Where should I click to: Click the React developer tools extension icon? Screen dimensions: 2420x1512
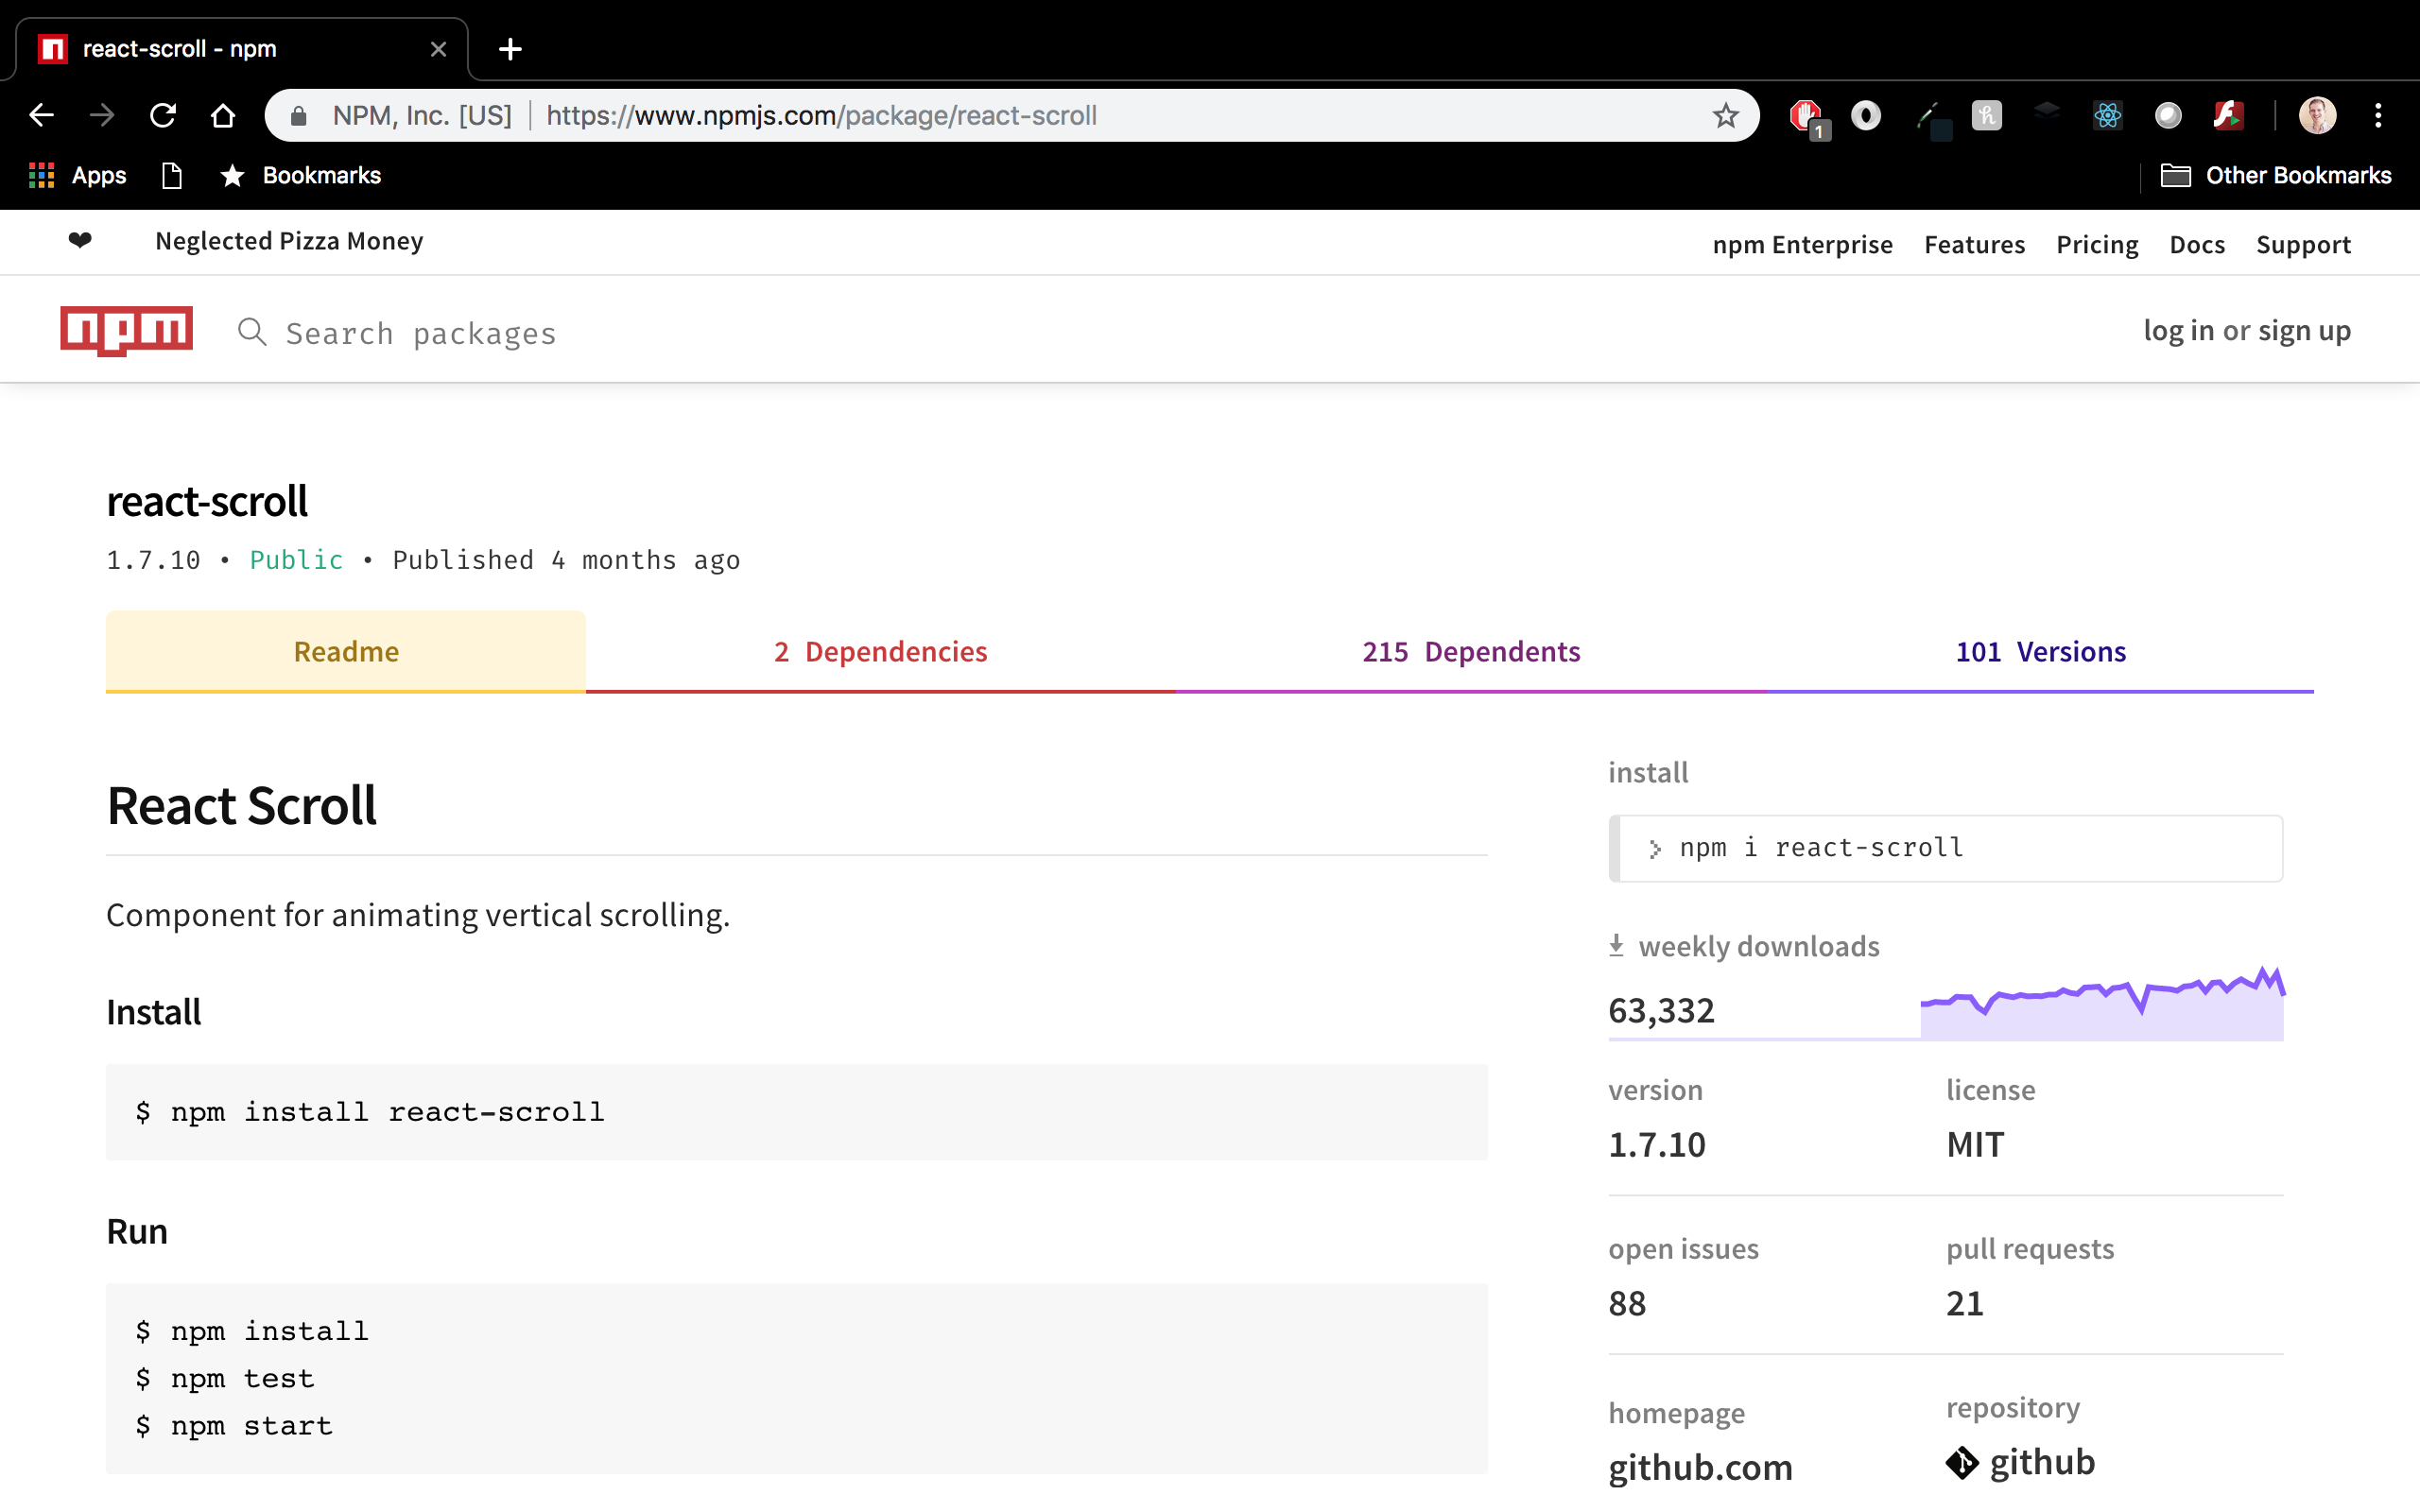click(2106, 117)
